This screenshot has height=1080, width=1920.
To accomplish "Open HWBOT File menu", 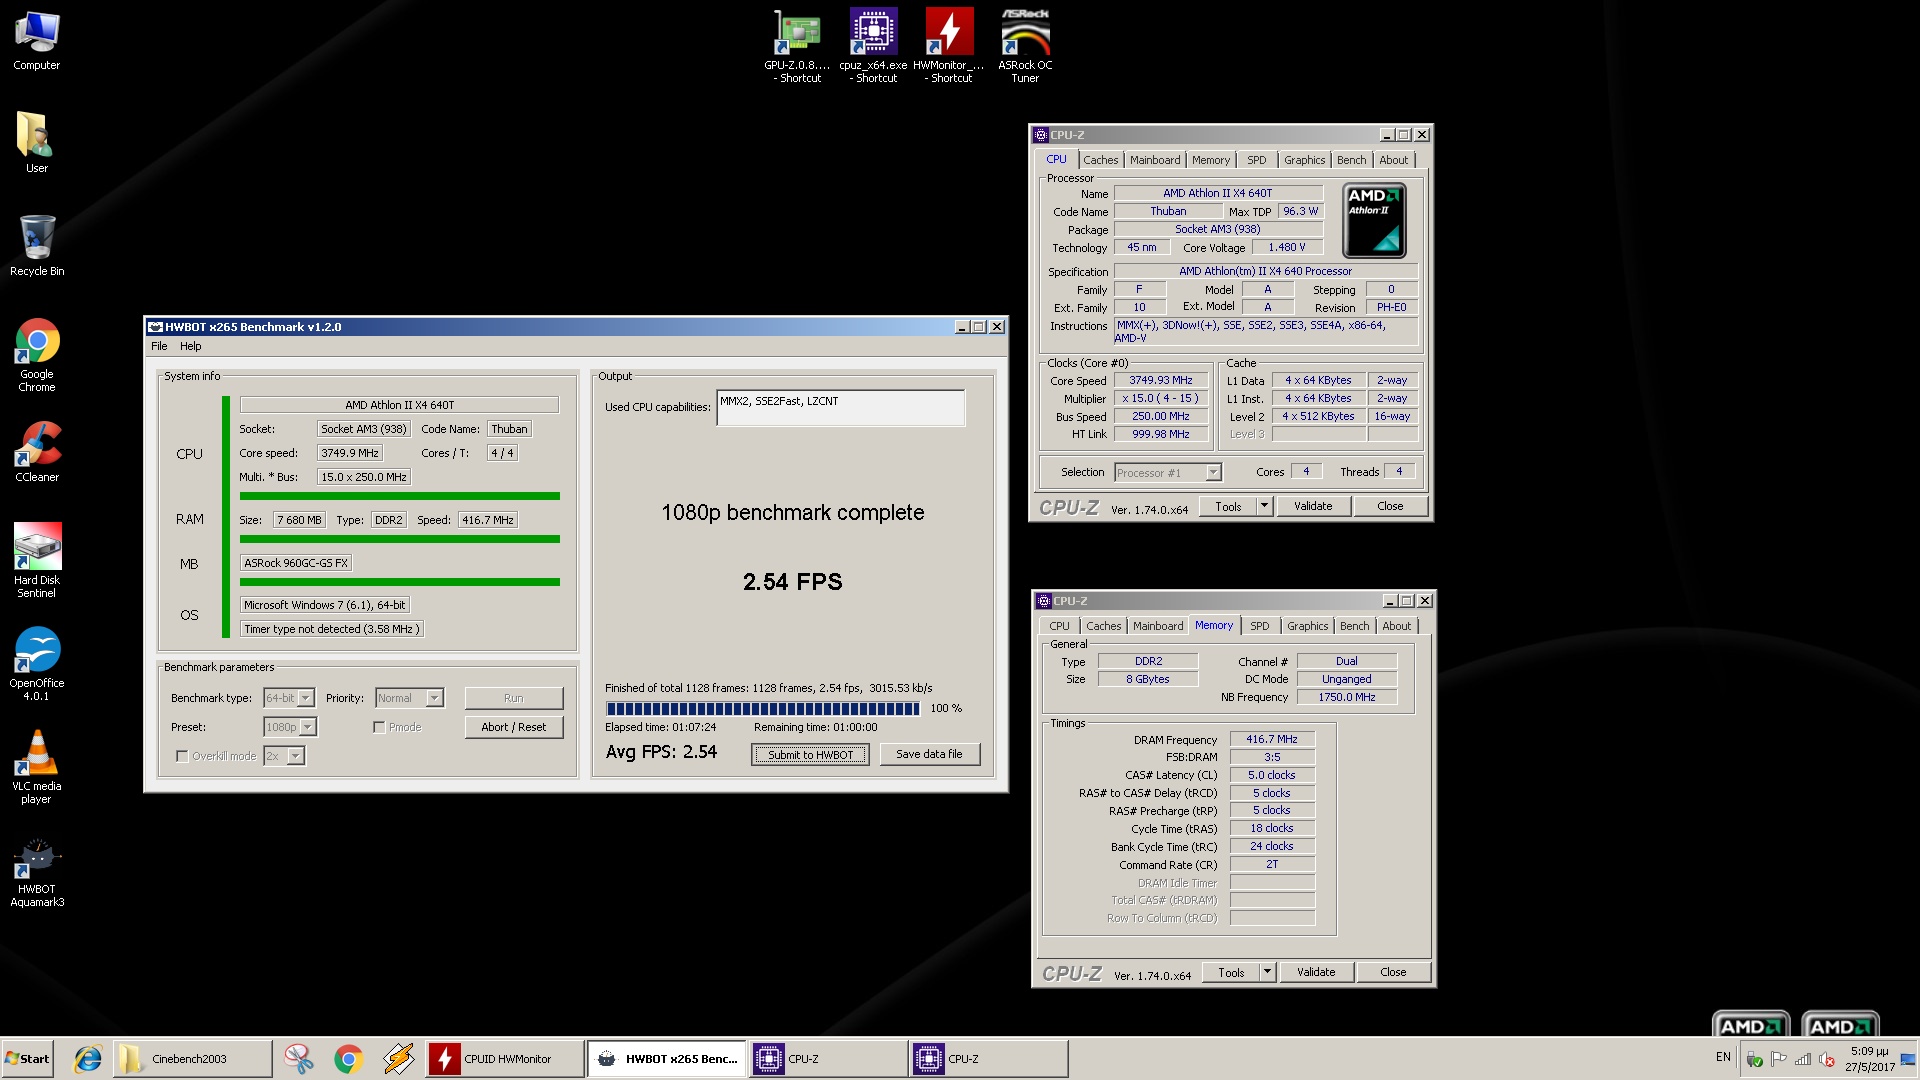I will pyautogui.click(x=159, y=346).
